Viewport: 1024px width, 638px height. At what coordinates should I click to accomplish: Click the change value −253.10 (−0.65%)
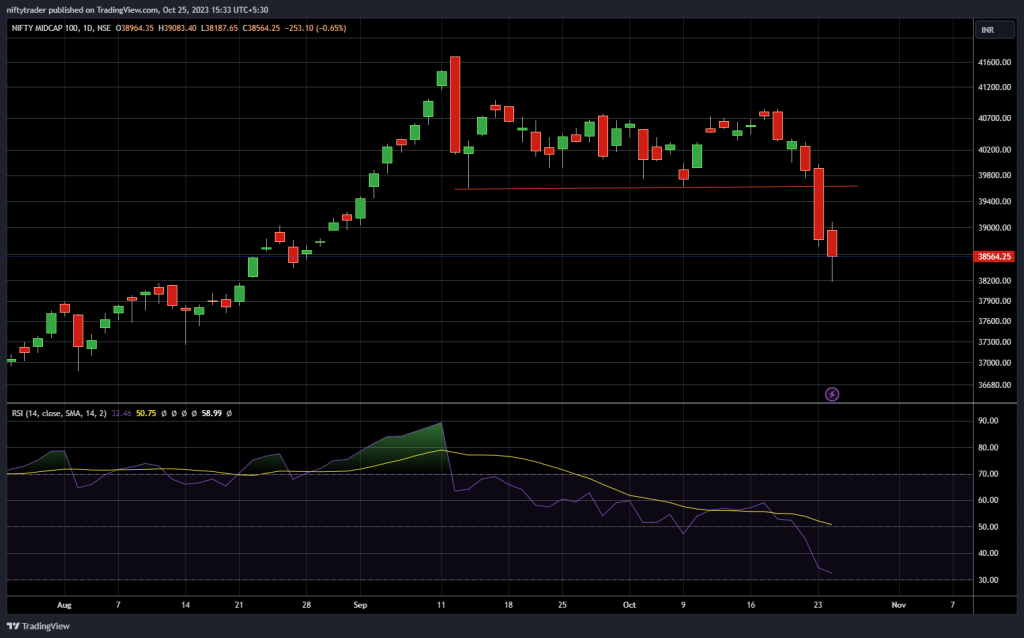point(316,28)
